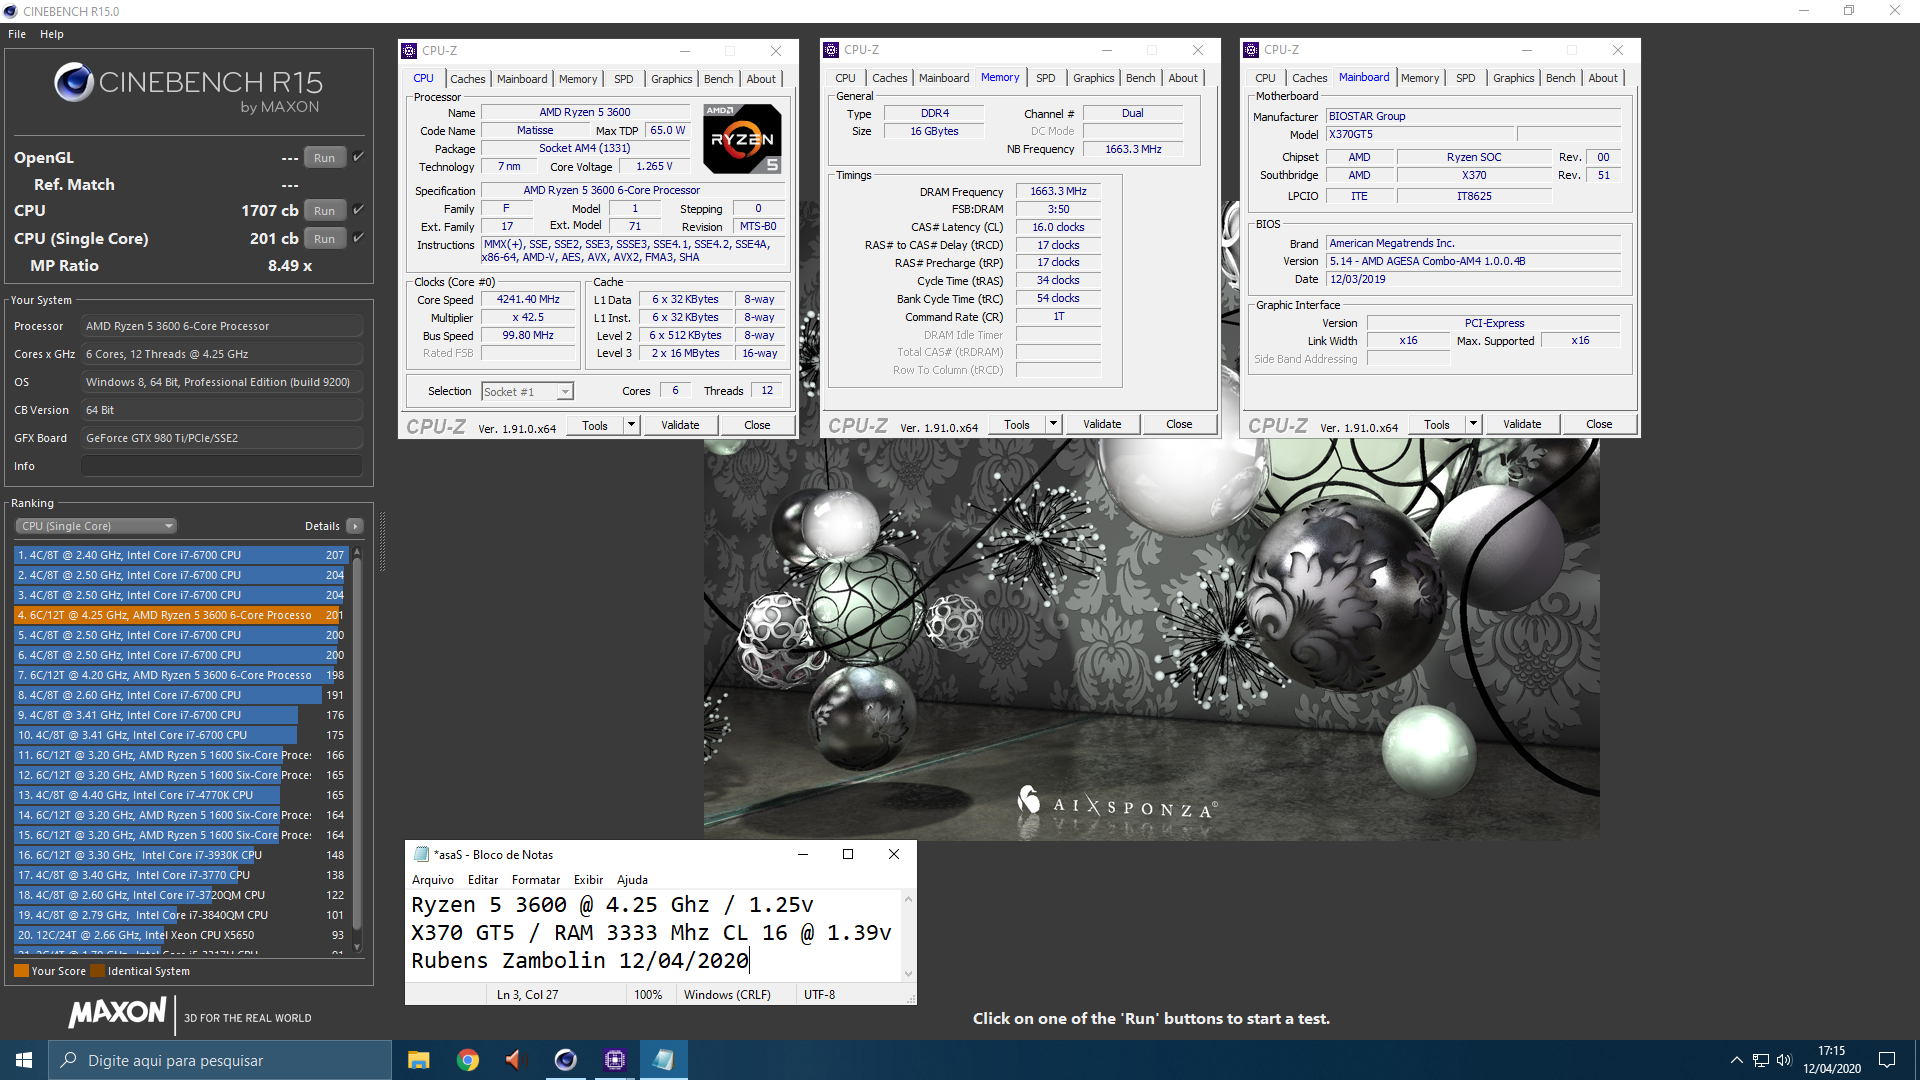Viewport: 1920px width, 1080px height.
Task: Click CPU-Z title icon in Mainboard window
Action: [1251, 50]
